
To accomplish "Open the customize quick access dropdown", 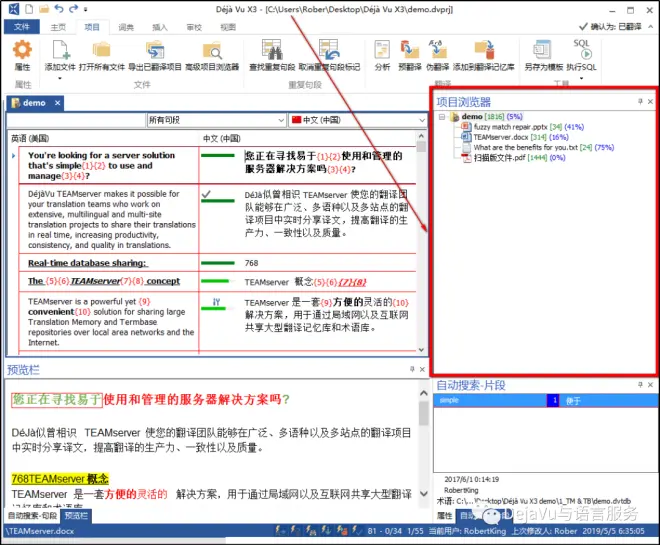I will click(x=86, y=9).
